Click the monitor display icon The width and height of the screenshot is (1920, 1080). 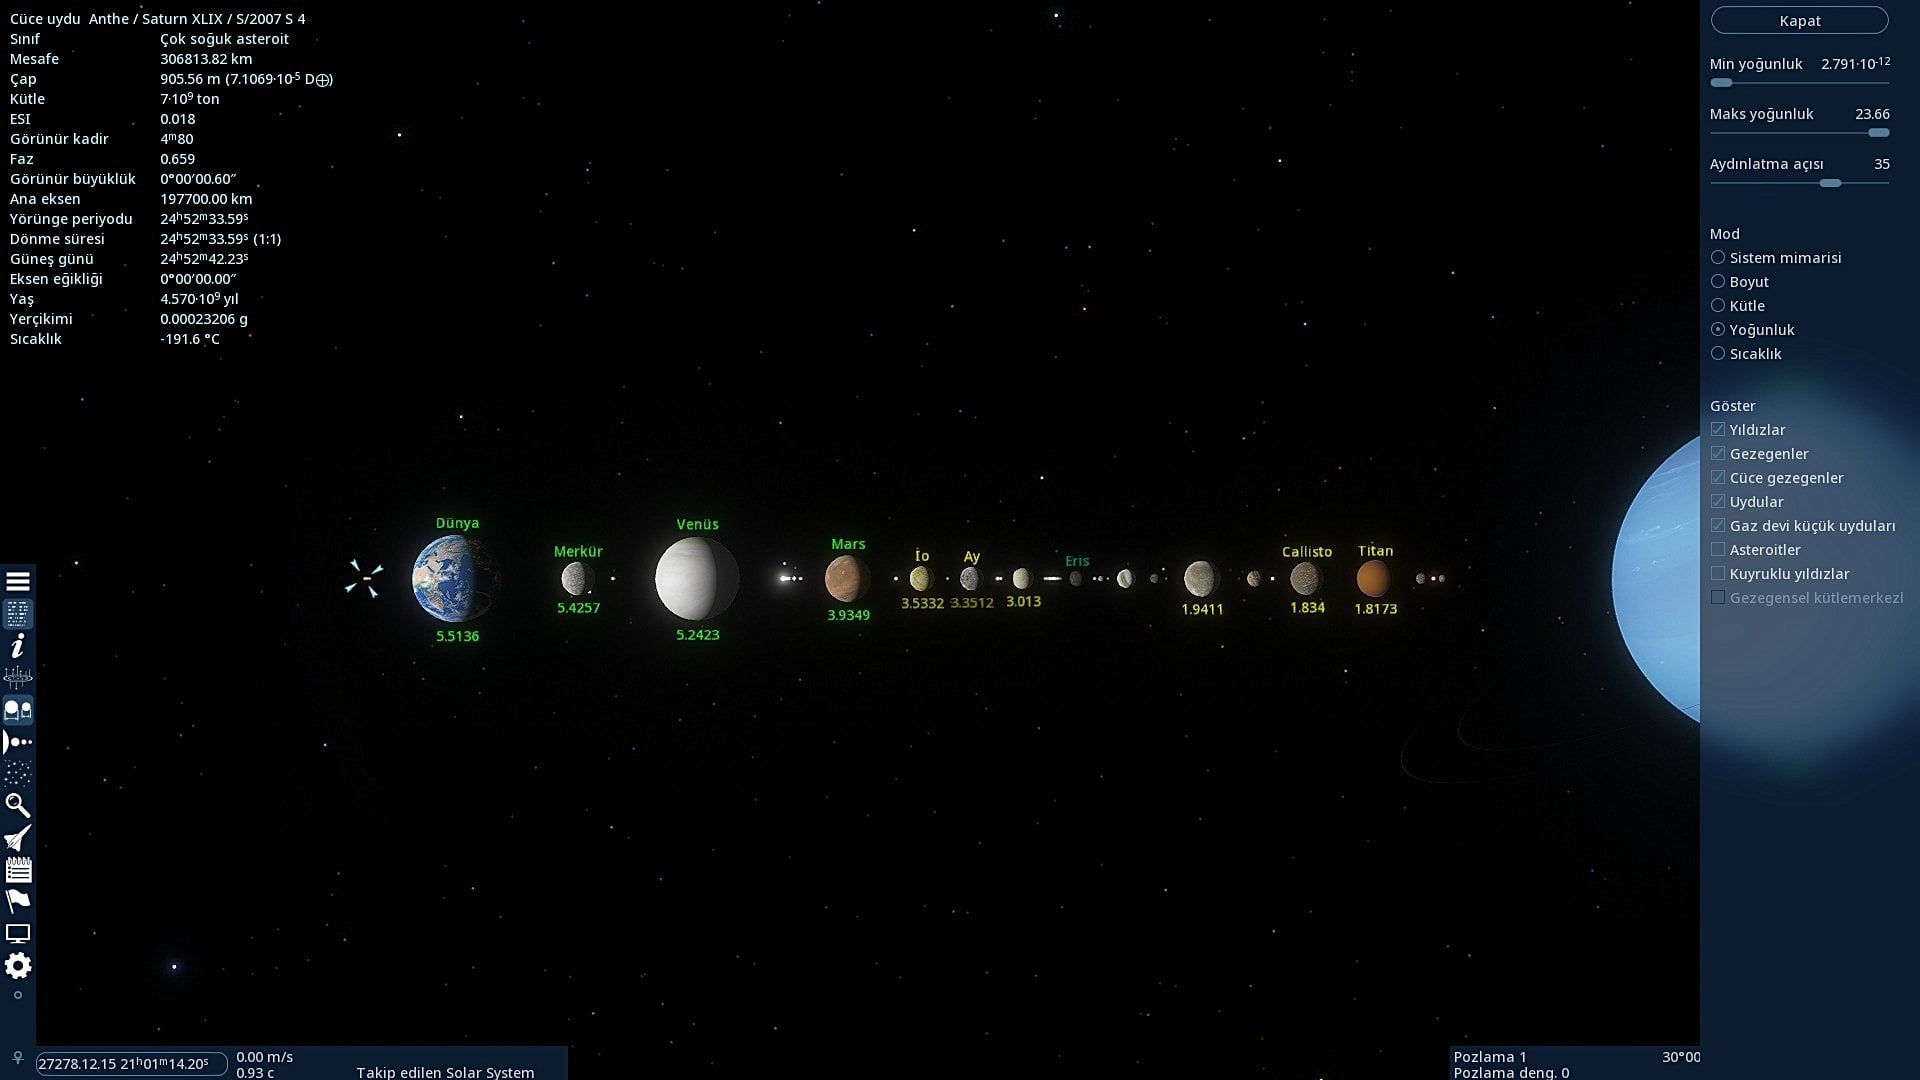tap(18, 934)
